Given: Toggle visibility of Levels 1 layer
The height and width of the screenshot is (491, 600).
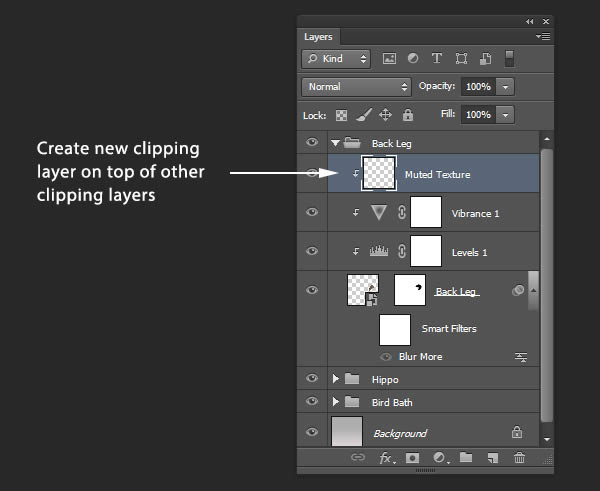Looking at the screenshot, I should click(312, 251).
